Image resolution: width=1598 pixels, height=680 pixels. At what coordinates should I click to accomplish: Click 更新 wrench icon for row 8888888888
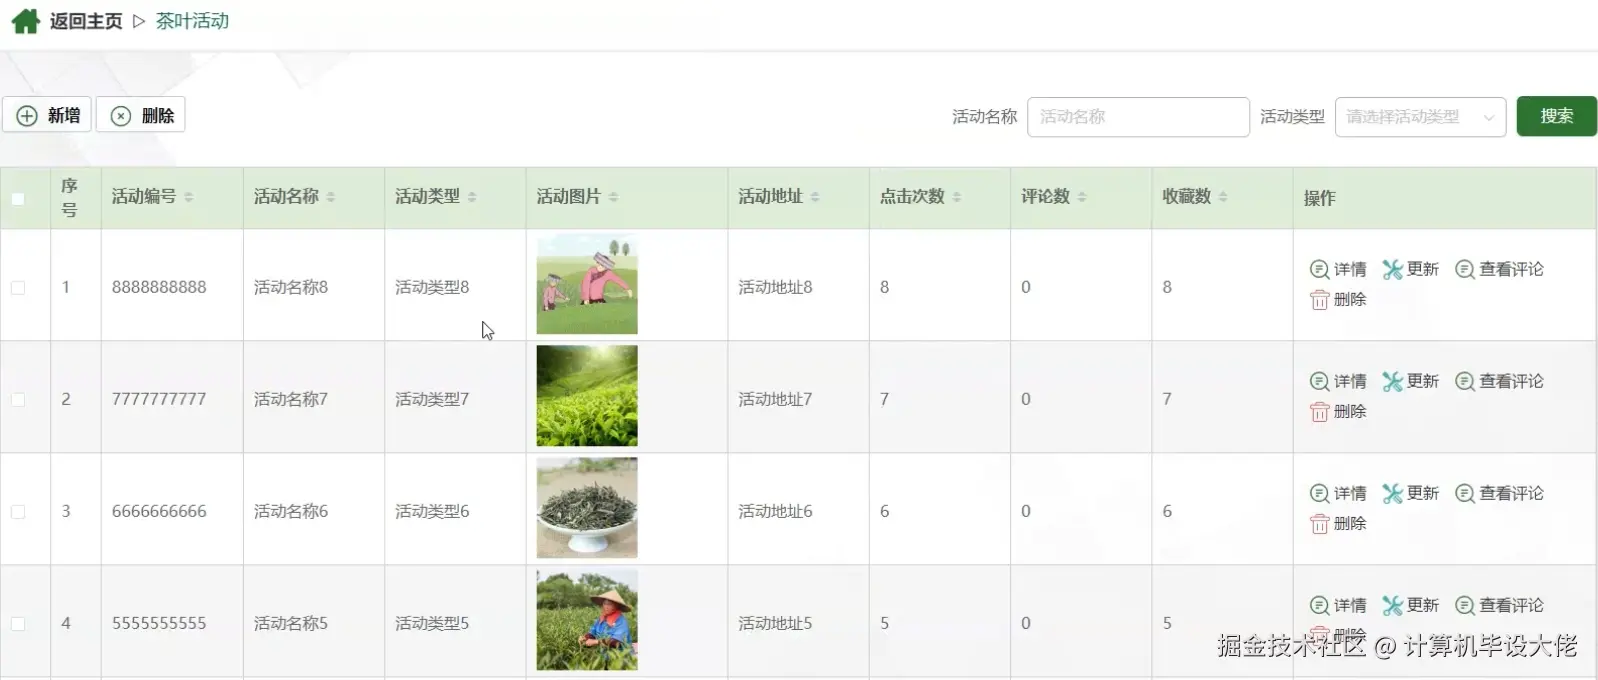tap(1392, 269)
